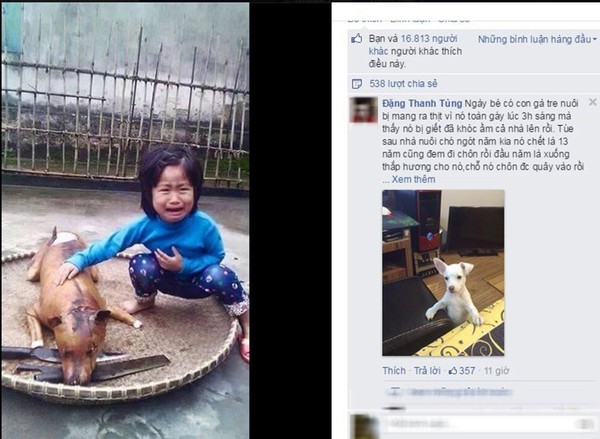Click the small thumbs-up icon next to 357
The height and width of the screenshot is (439, 600).
[453, 370]
